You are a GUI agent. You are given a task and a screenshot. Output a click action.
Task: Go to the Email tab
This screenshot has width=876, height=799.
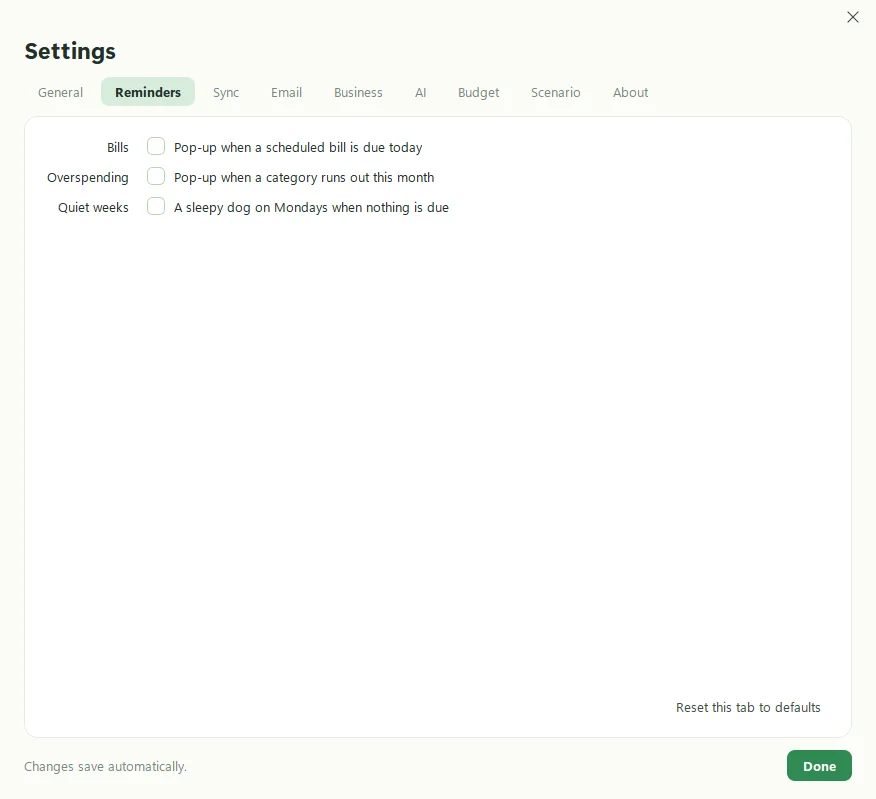coord(287,92)
